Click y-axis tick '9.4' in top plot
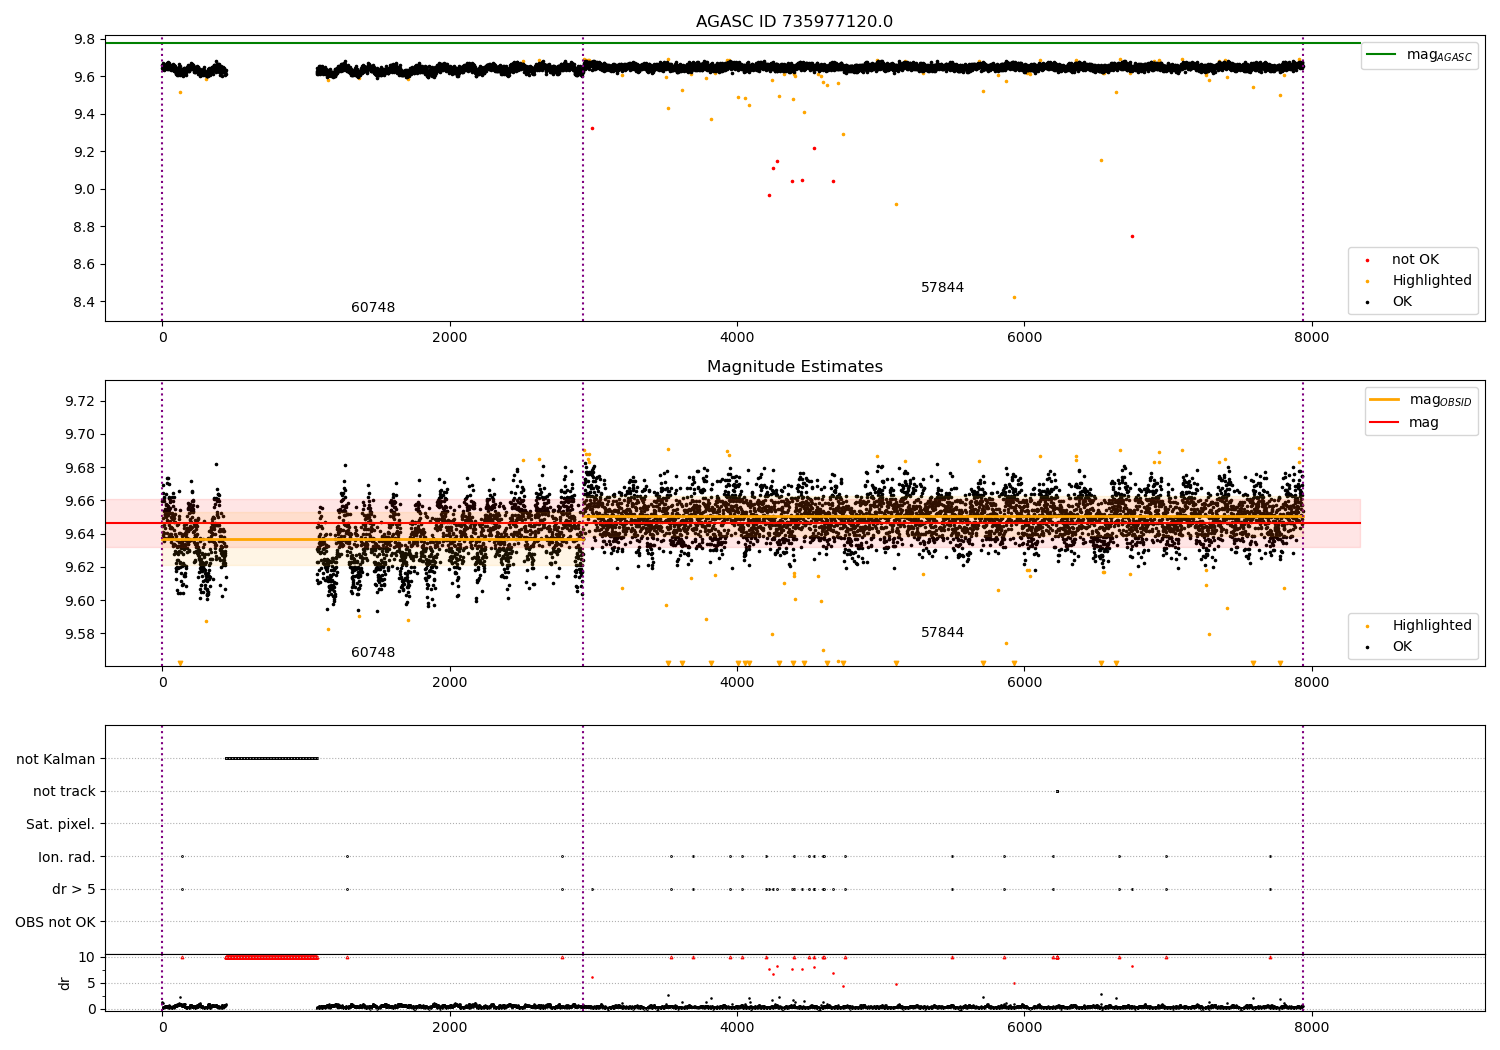 tap(85, 115)
